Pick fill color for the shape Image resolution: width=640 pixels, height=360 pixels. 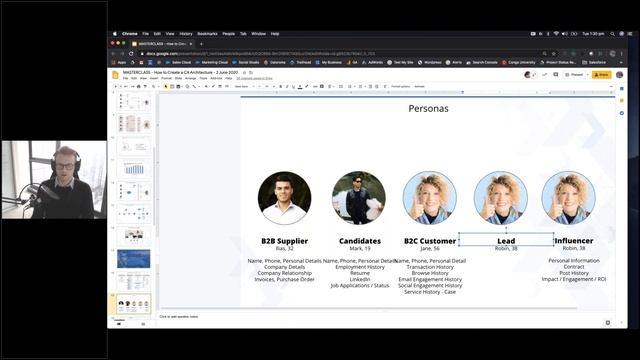[x=206, y=87]
